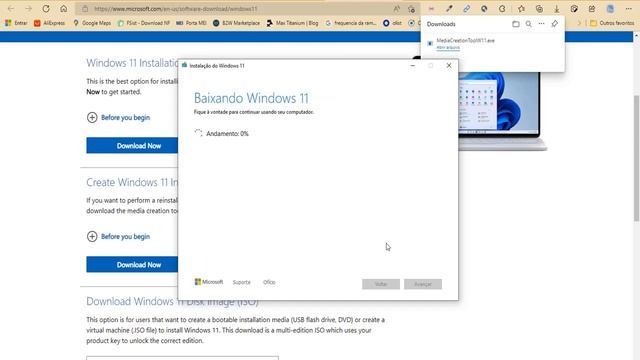
Task: Expand the bookmarks overflow chevron
Action: click(x=579, y=23)
